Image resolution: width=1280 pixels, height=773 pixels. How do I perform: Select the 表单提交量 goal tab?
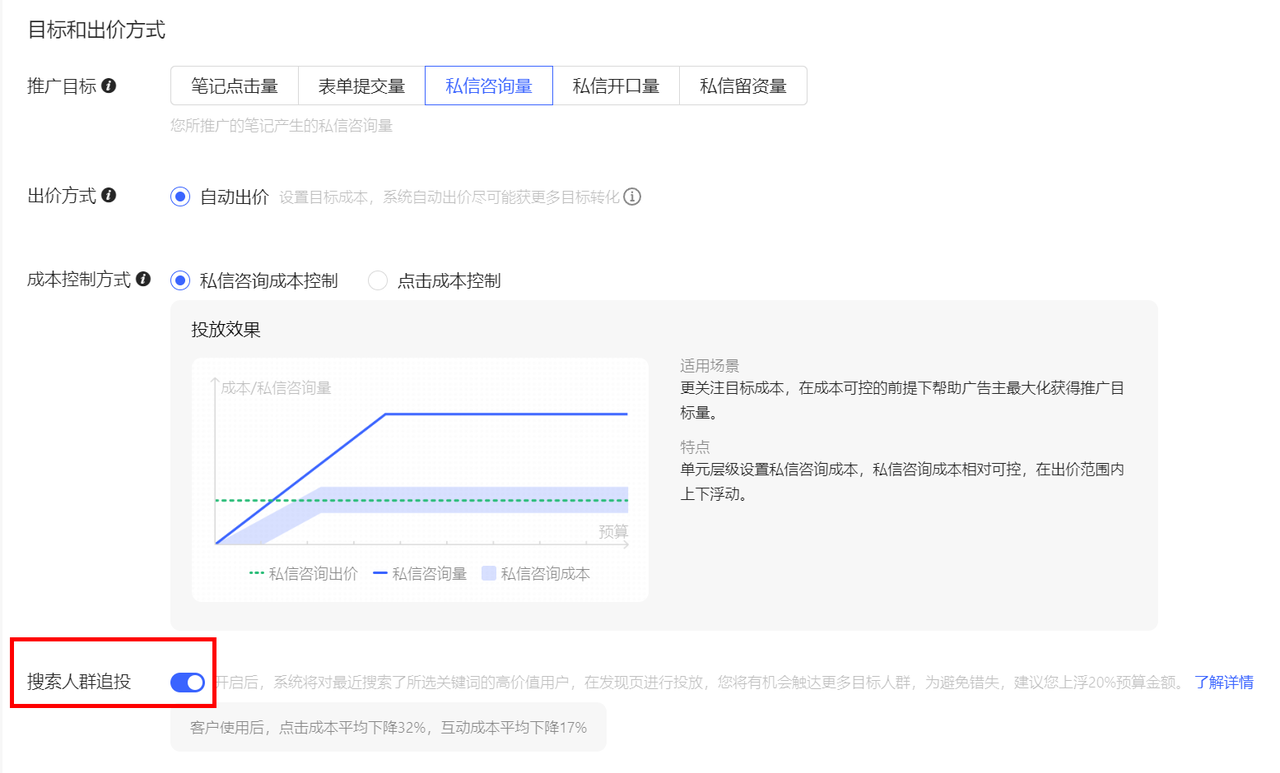click(x=362, y=86)
